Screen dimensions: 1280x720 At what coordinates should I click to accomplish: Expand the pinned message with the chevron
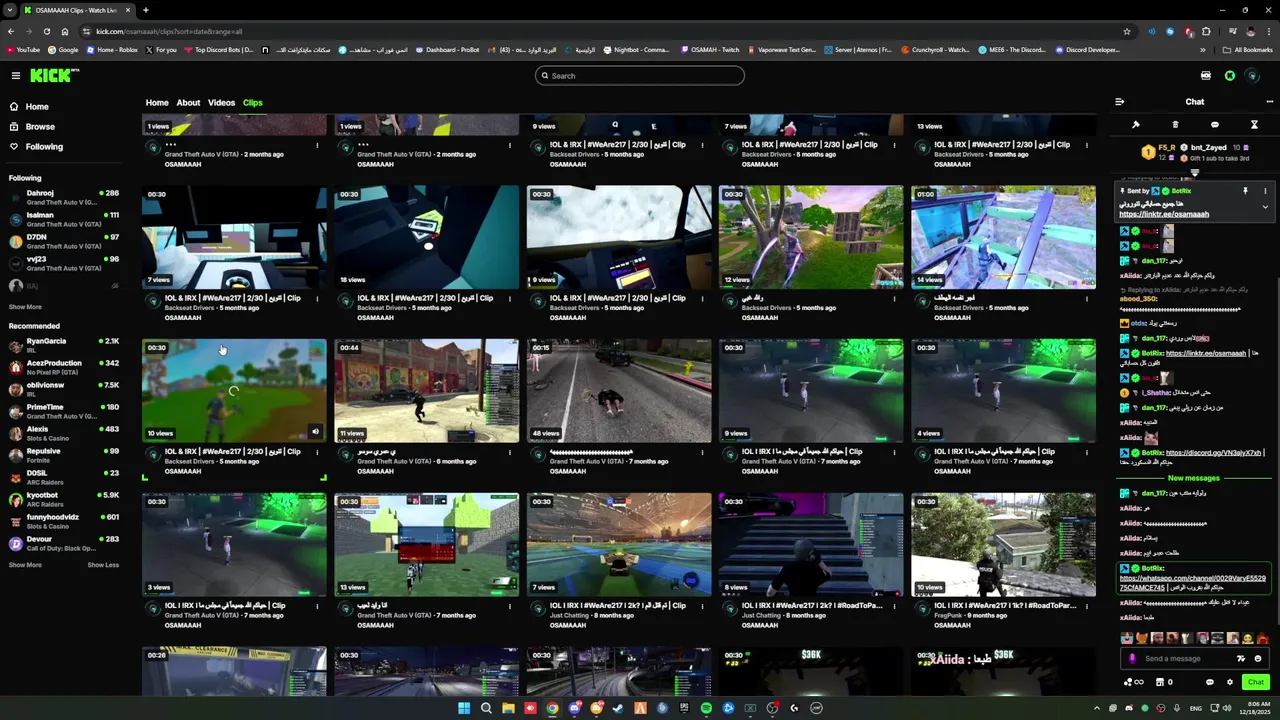pos(1265,208)
